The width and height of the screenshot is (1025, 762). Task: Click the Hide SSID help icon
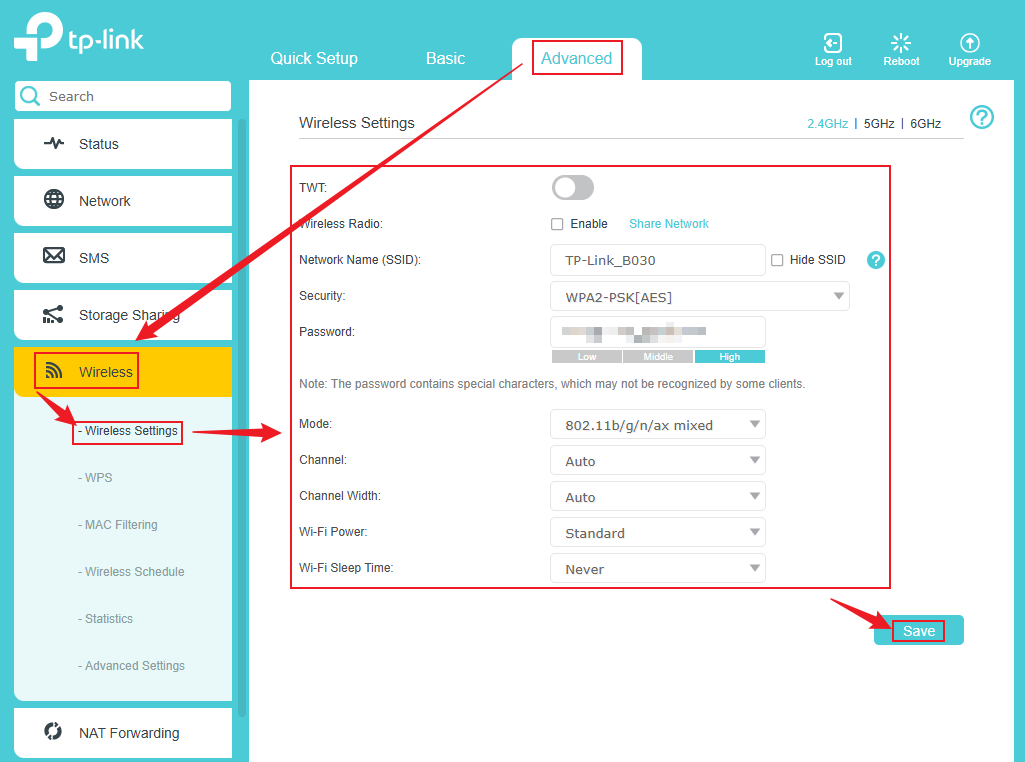876,260
